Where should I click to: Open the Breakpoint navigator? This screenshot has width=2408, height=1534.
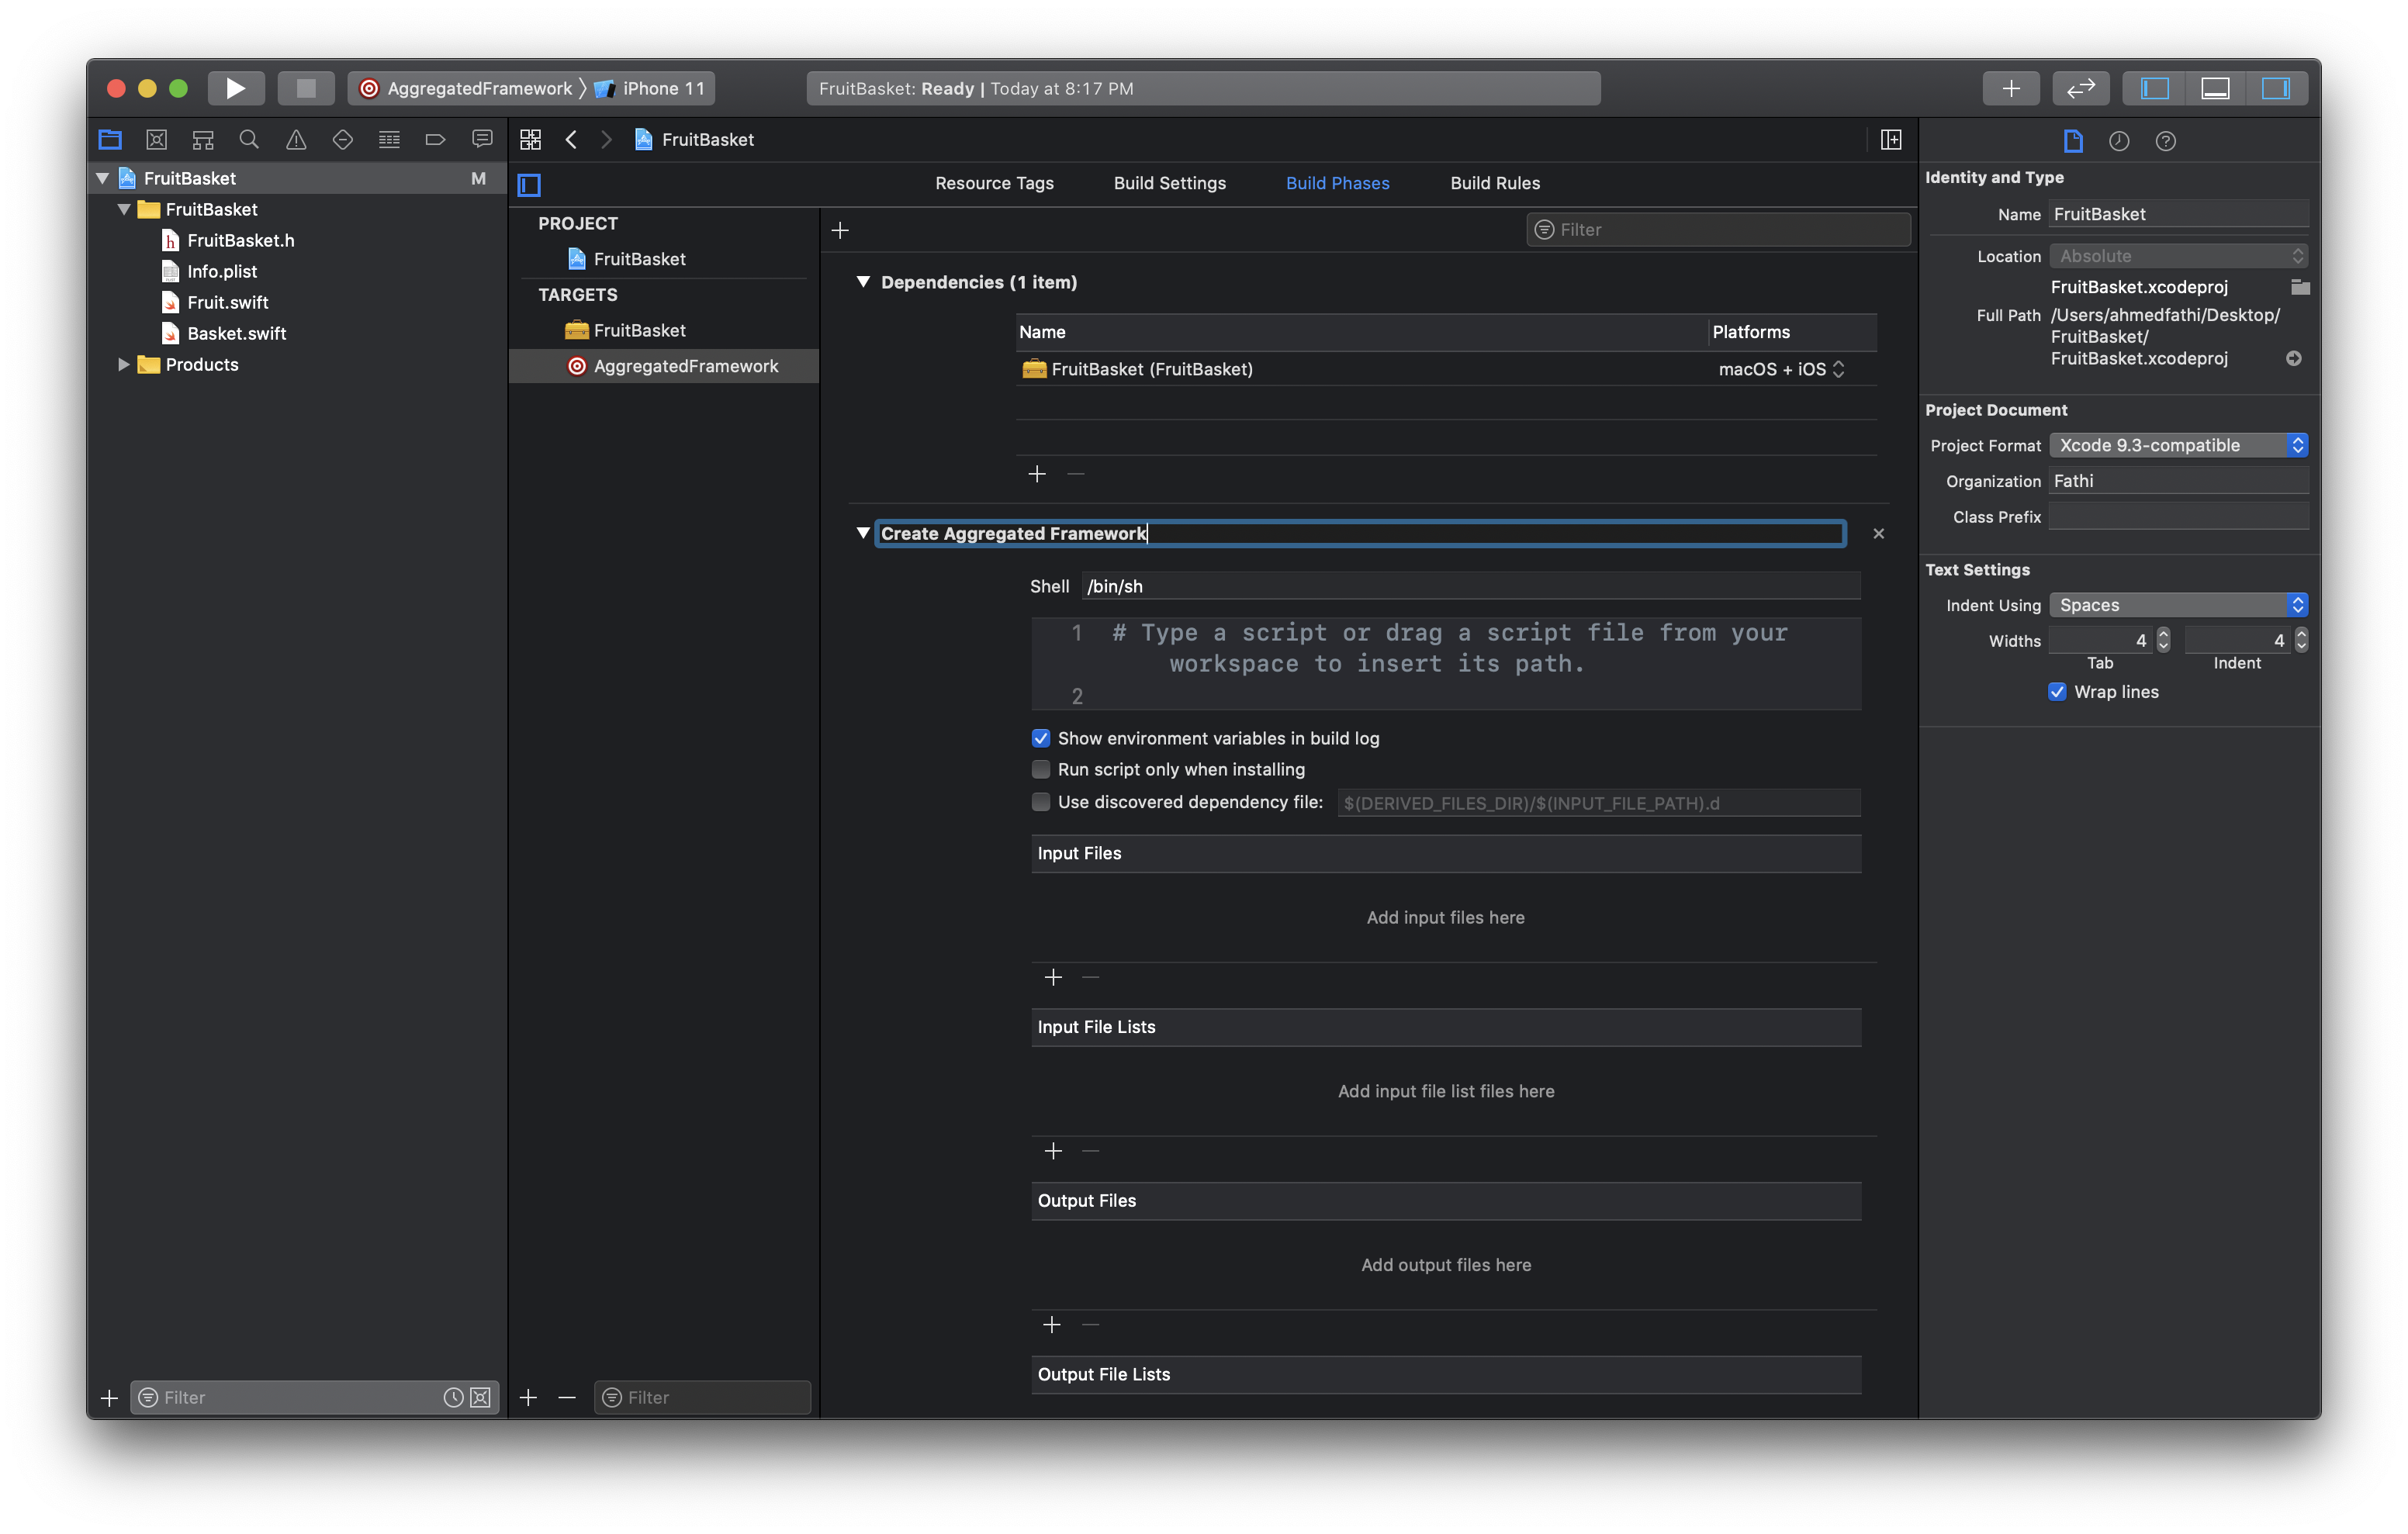tap(435, 139)
